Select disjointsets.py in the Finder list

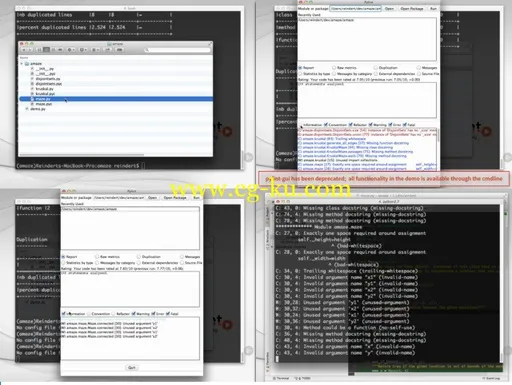48,79
